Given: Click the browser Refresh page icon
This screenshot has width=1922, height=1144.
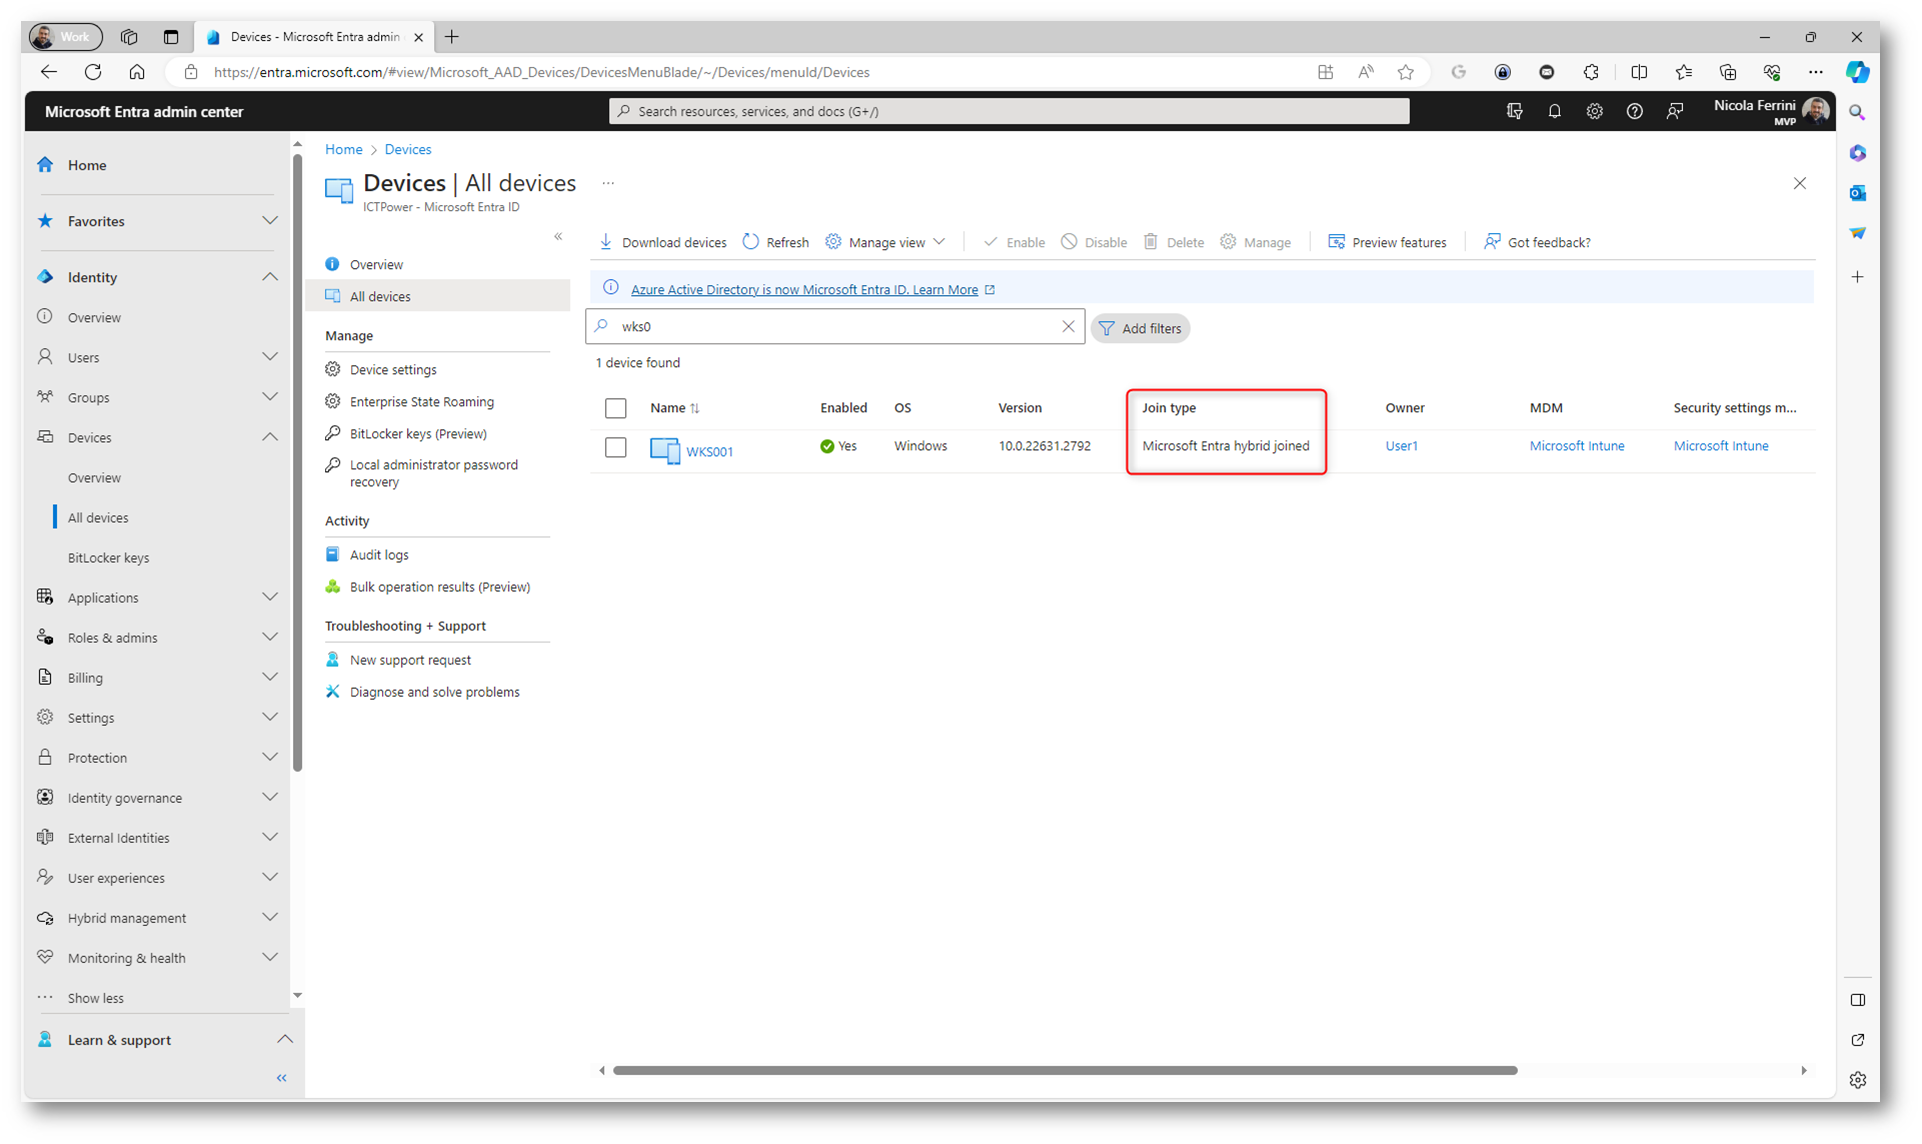Looking at the screenshot, I should point(93,72).
